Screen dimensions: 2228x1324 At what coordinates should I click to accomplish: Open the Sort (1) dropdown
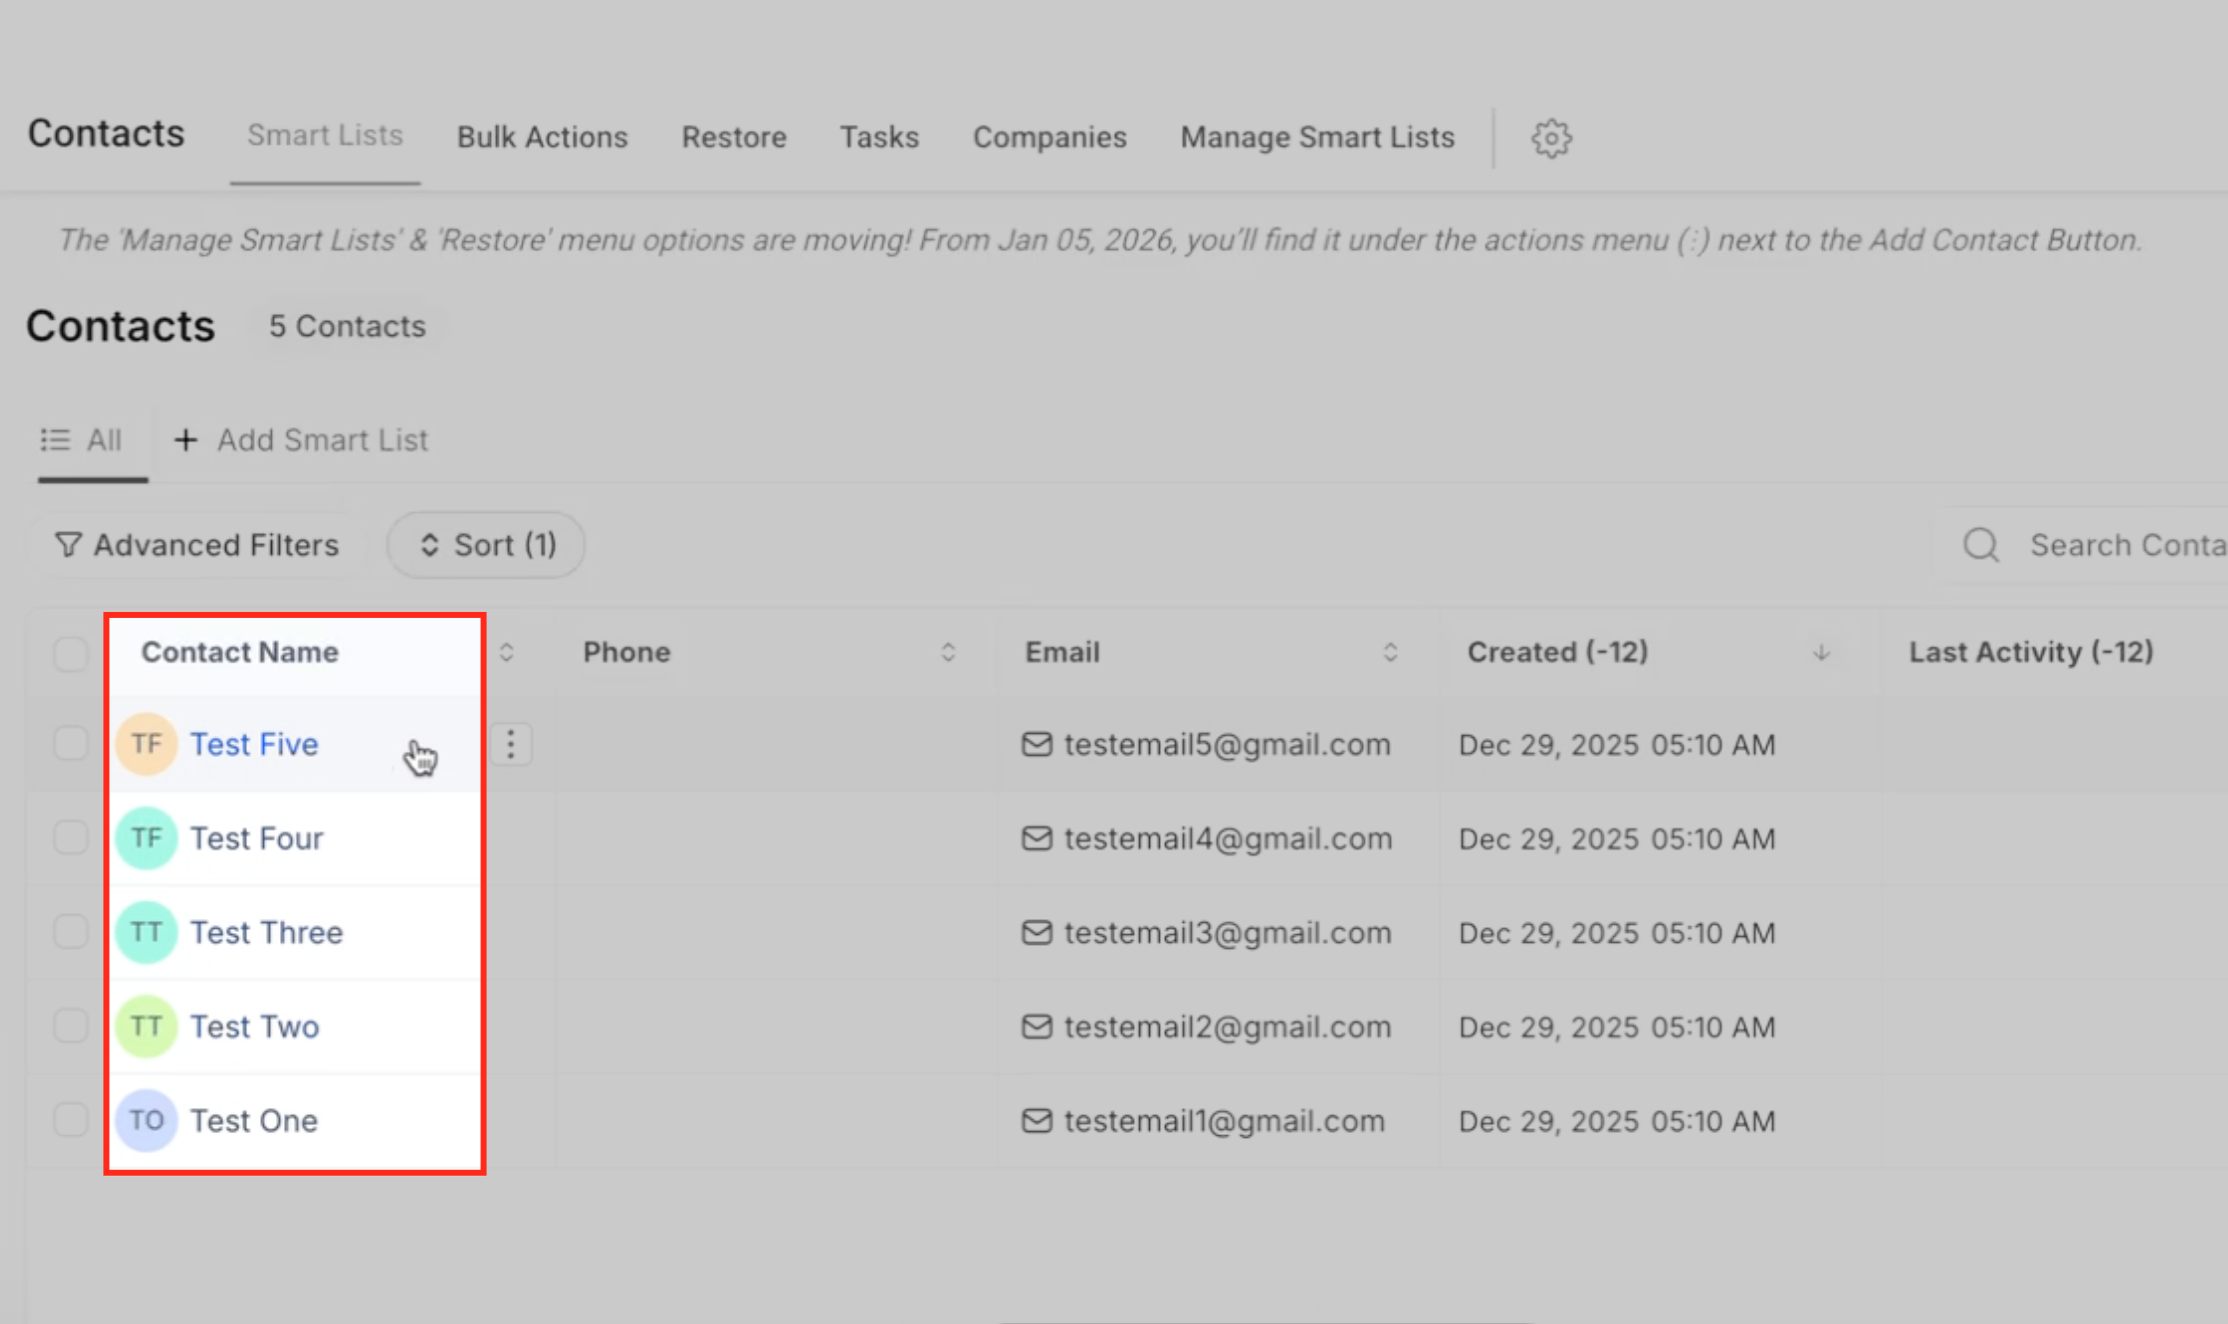tap(486, 545)
